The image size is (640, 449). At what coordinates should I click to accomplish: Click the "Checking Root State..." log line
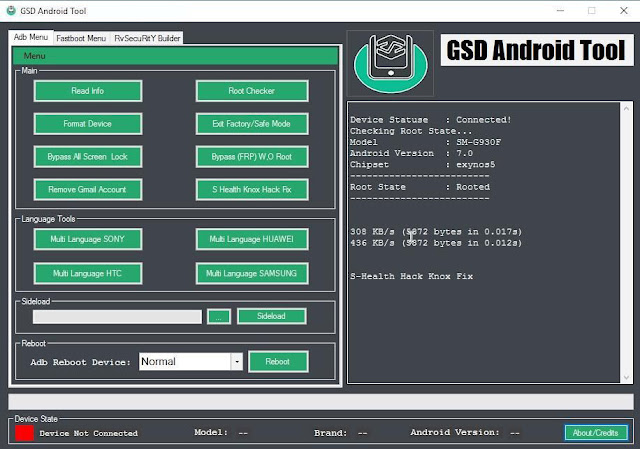[x=411, y=131]
